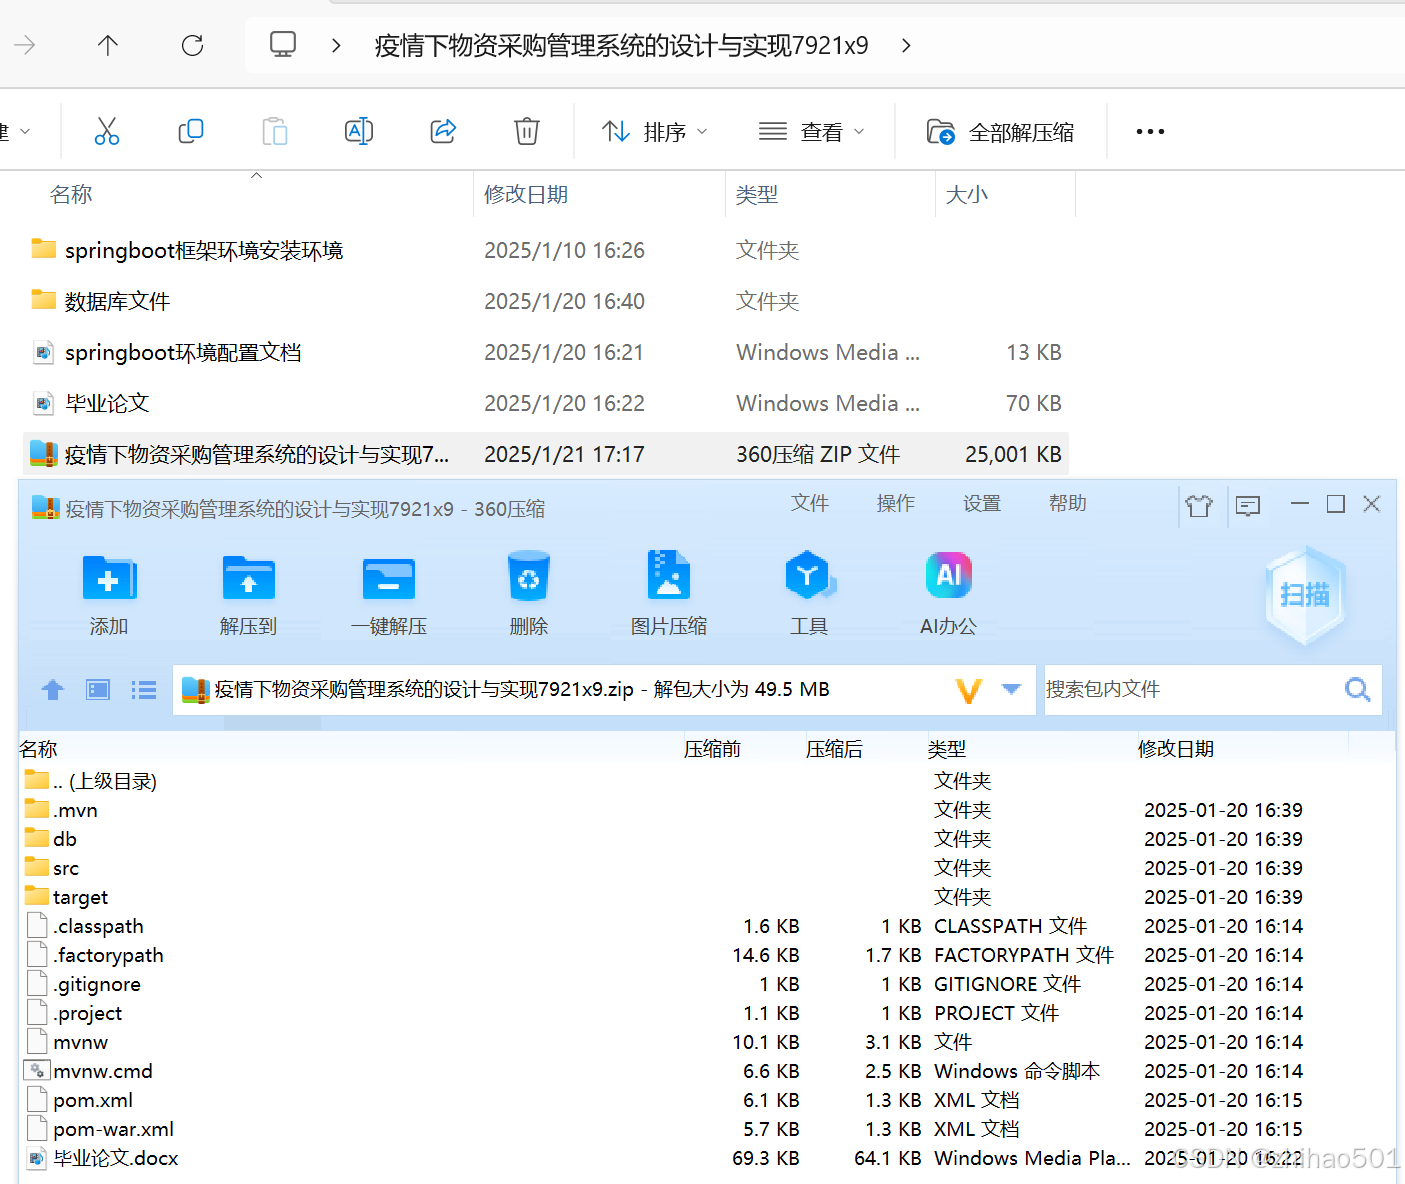Sort by 类型 column in Explorer
Viewport: 1405px width, 1184px height.
[x=756, y=194]
